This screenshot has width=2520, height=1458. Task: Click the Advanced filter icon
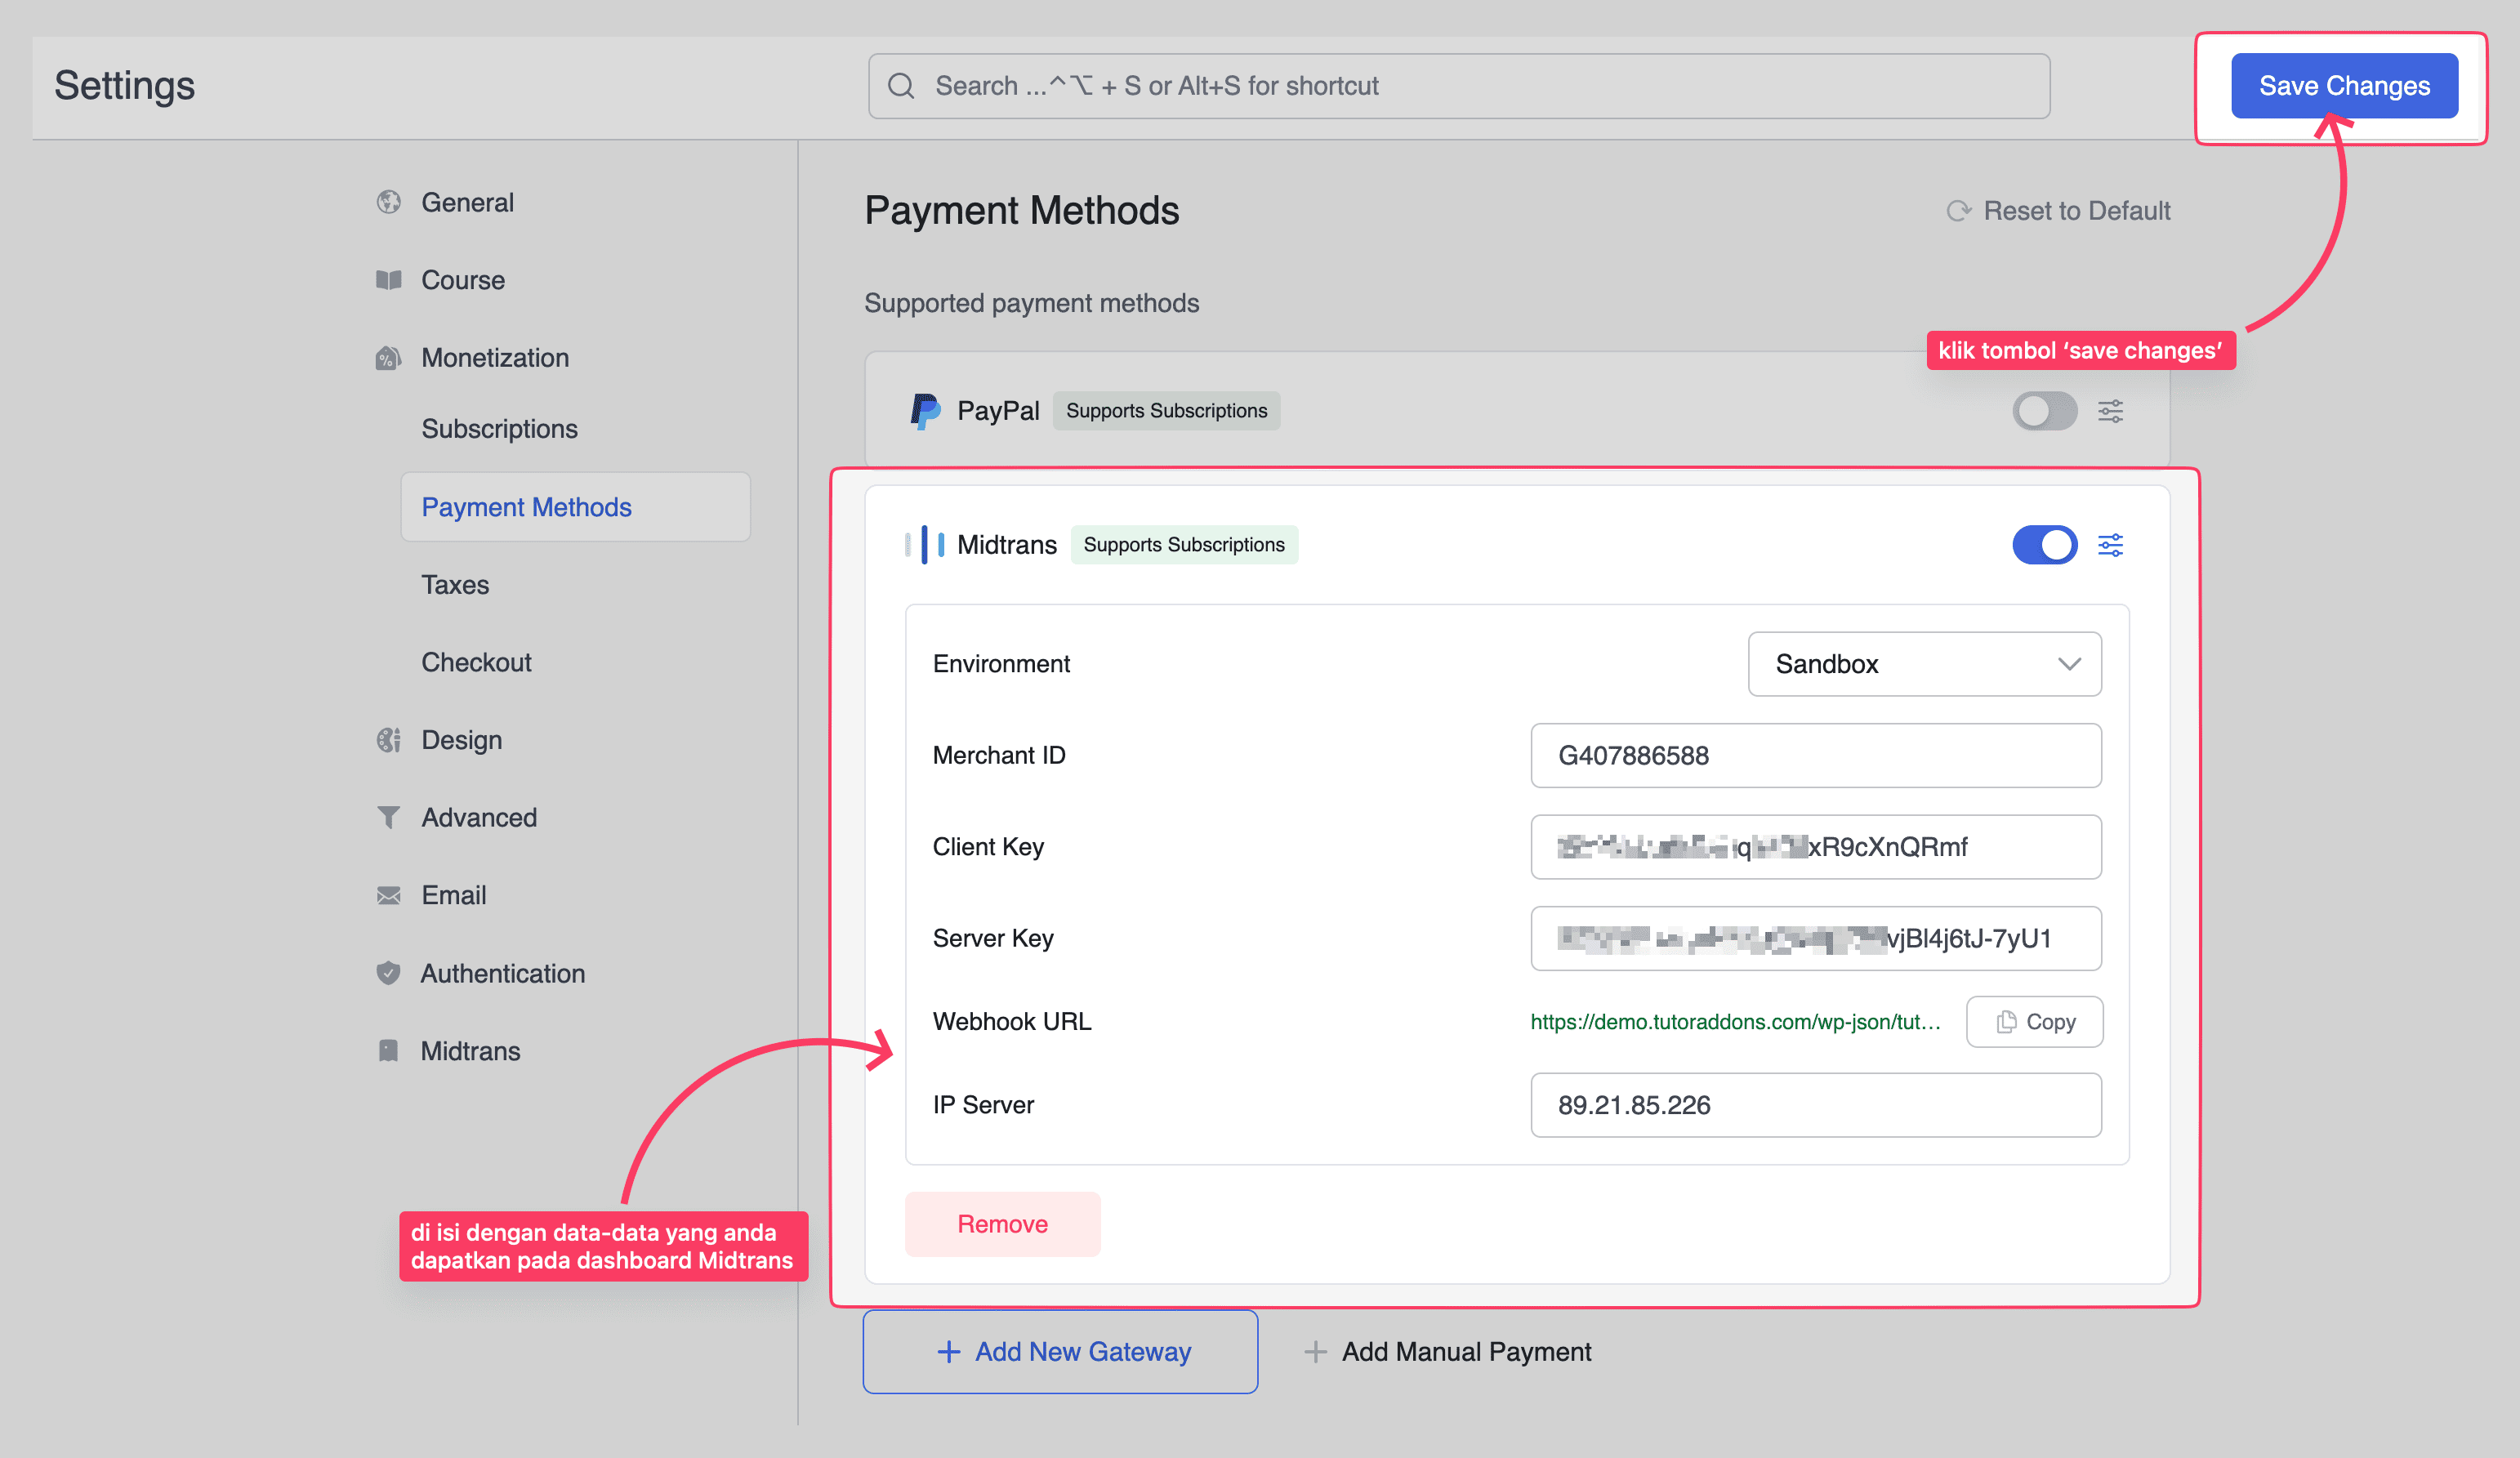coord(388,817)
